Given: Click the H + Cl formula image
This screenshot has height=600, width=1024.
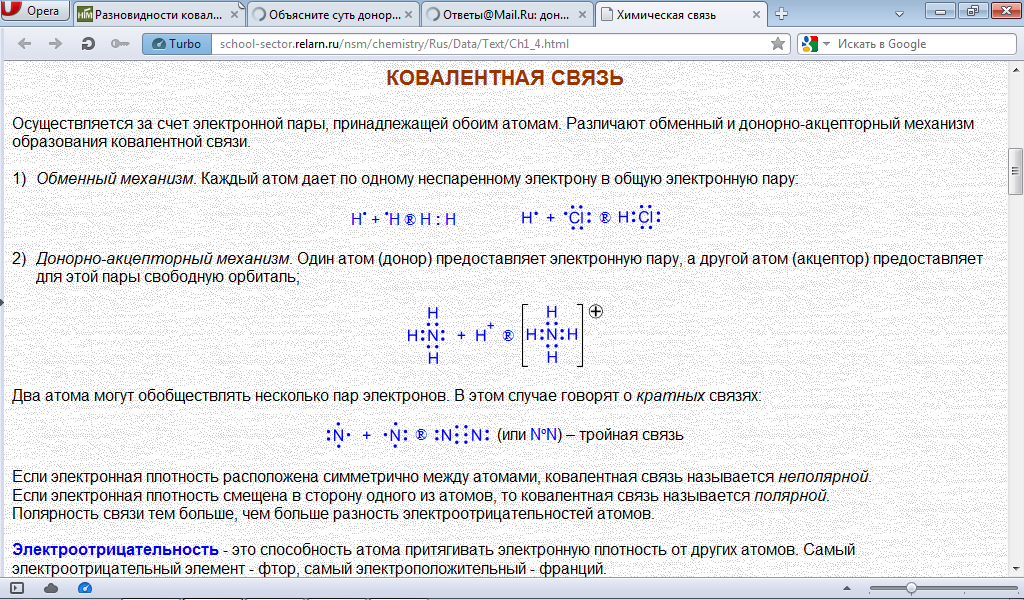Looking at the screenshot, I should pos(590,217).
